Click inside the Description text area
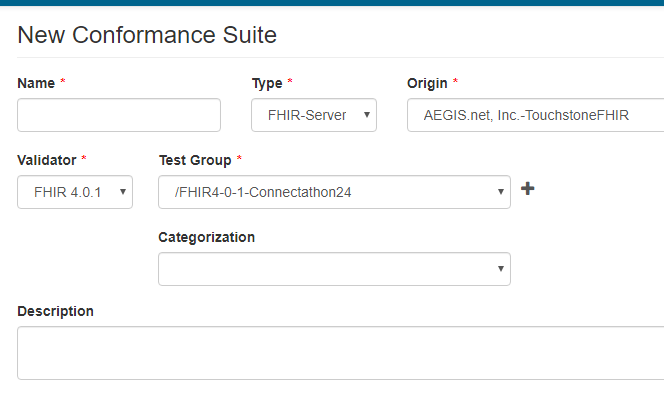This screenshot has height=396, width=664. (x=340, y=353)
